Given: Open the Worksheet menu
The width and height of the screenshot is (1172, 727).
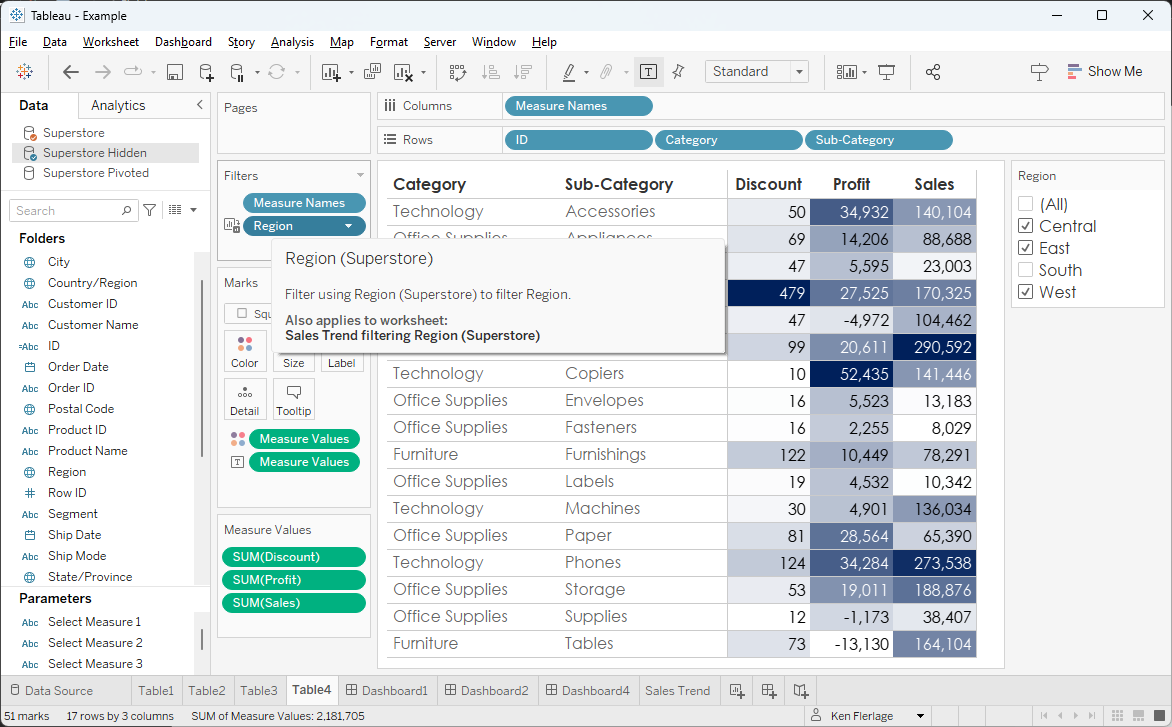Looking at the screenshot, I should 111,42.
